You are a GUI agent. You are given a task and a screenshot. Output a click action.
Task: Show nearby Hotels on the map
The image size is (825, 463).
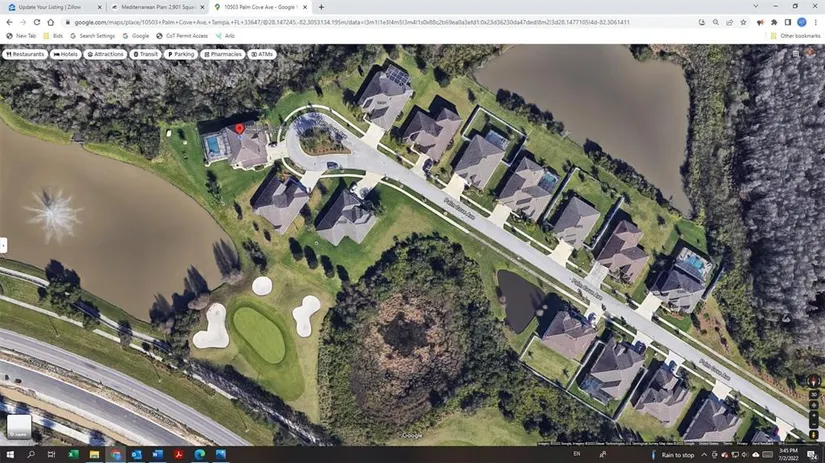[x=65, y=54]
